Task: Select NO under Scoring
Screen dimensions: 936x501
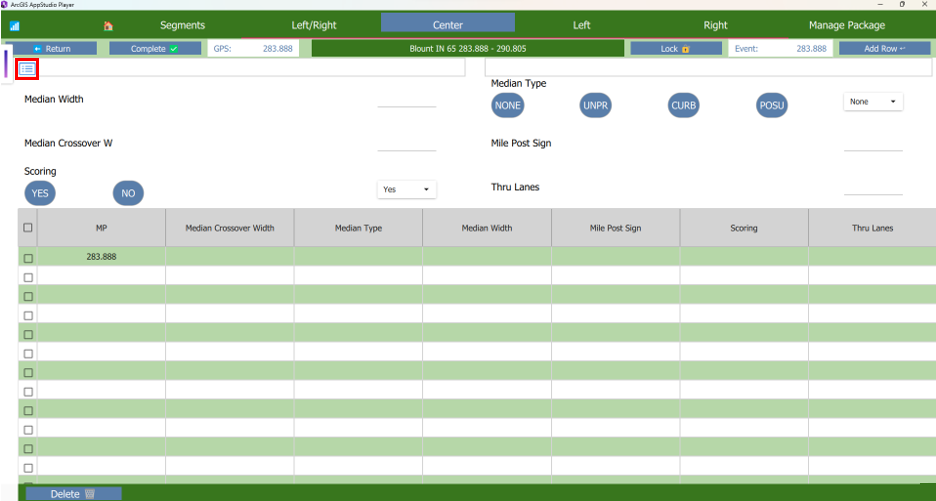Action: 128,193
